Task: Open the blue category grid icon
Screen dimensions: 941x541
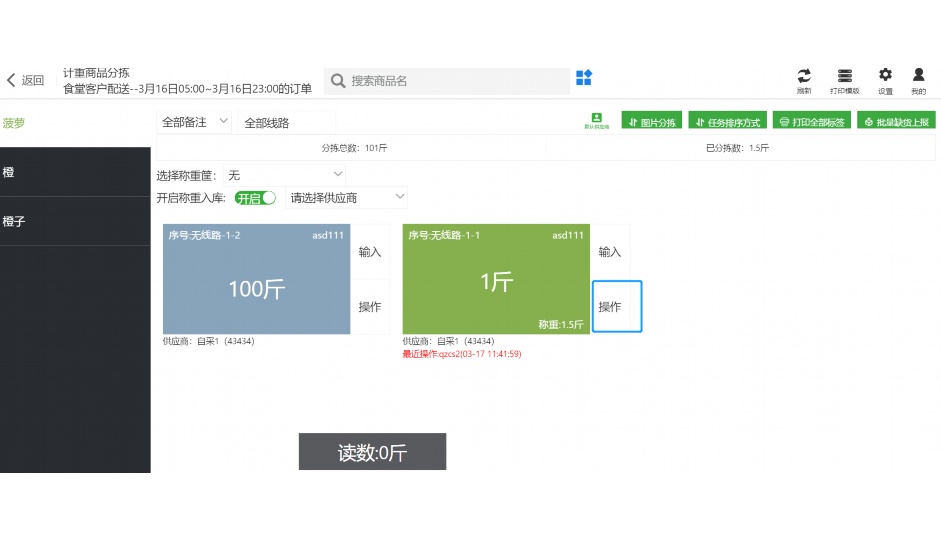Action: coord(584,78)
